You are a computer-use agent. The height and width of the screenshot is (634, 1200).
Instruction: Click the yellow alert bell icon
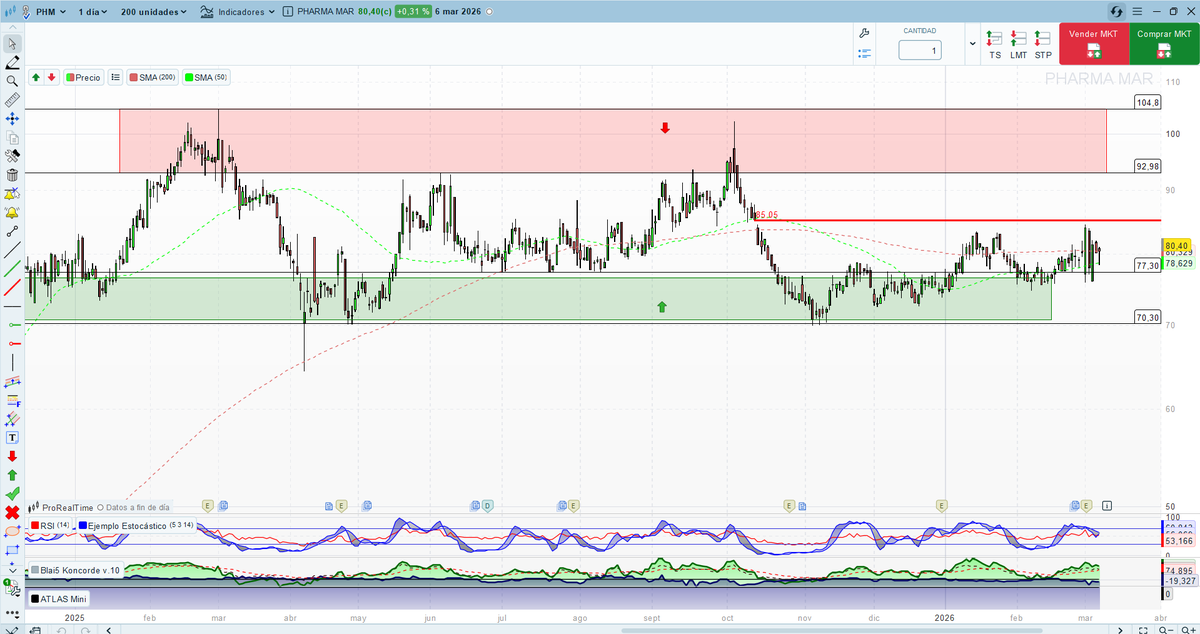12,213
